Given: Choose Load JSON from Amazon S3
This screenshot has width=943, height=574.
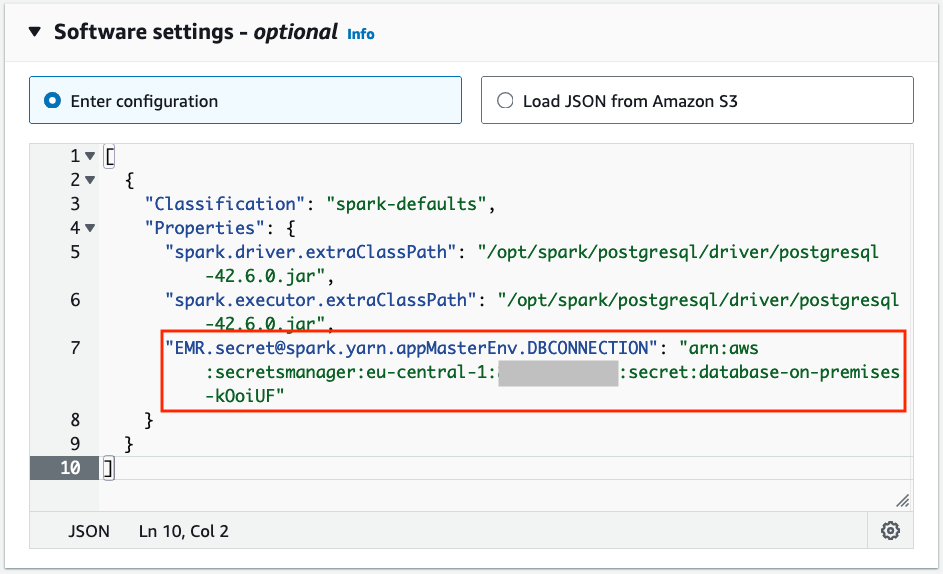Looking at the screenshot, I should (505, 101).
